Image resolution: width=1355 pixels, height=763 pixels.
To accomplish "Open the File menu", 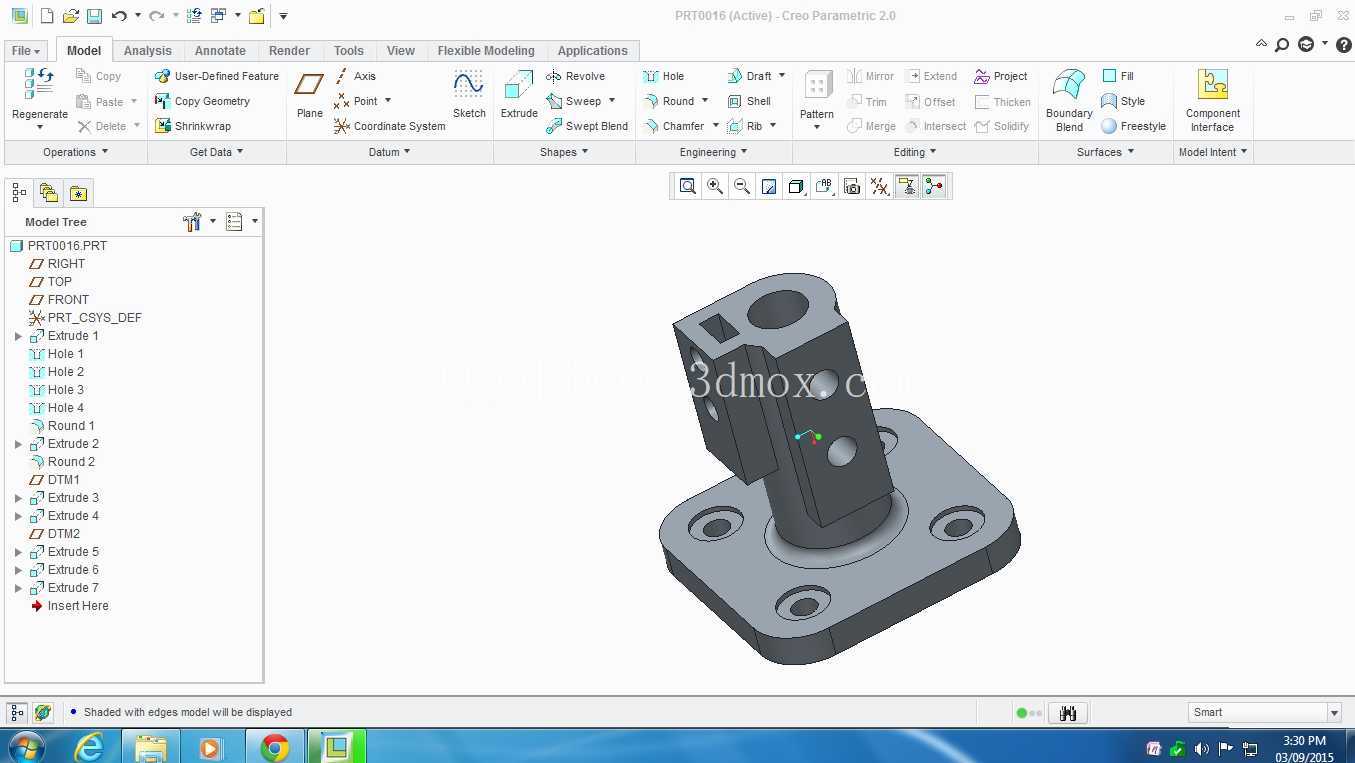I will [x=26, y=51].
